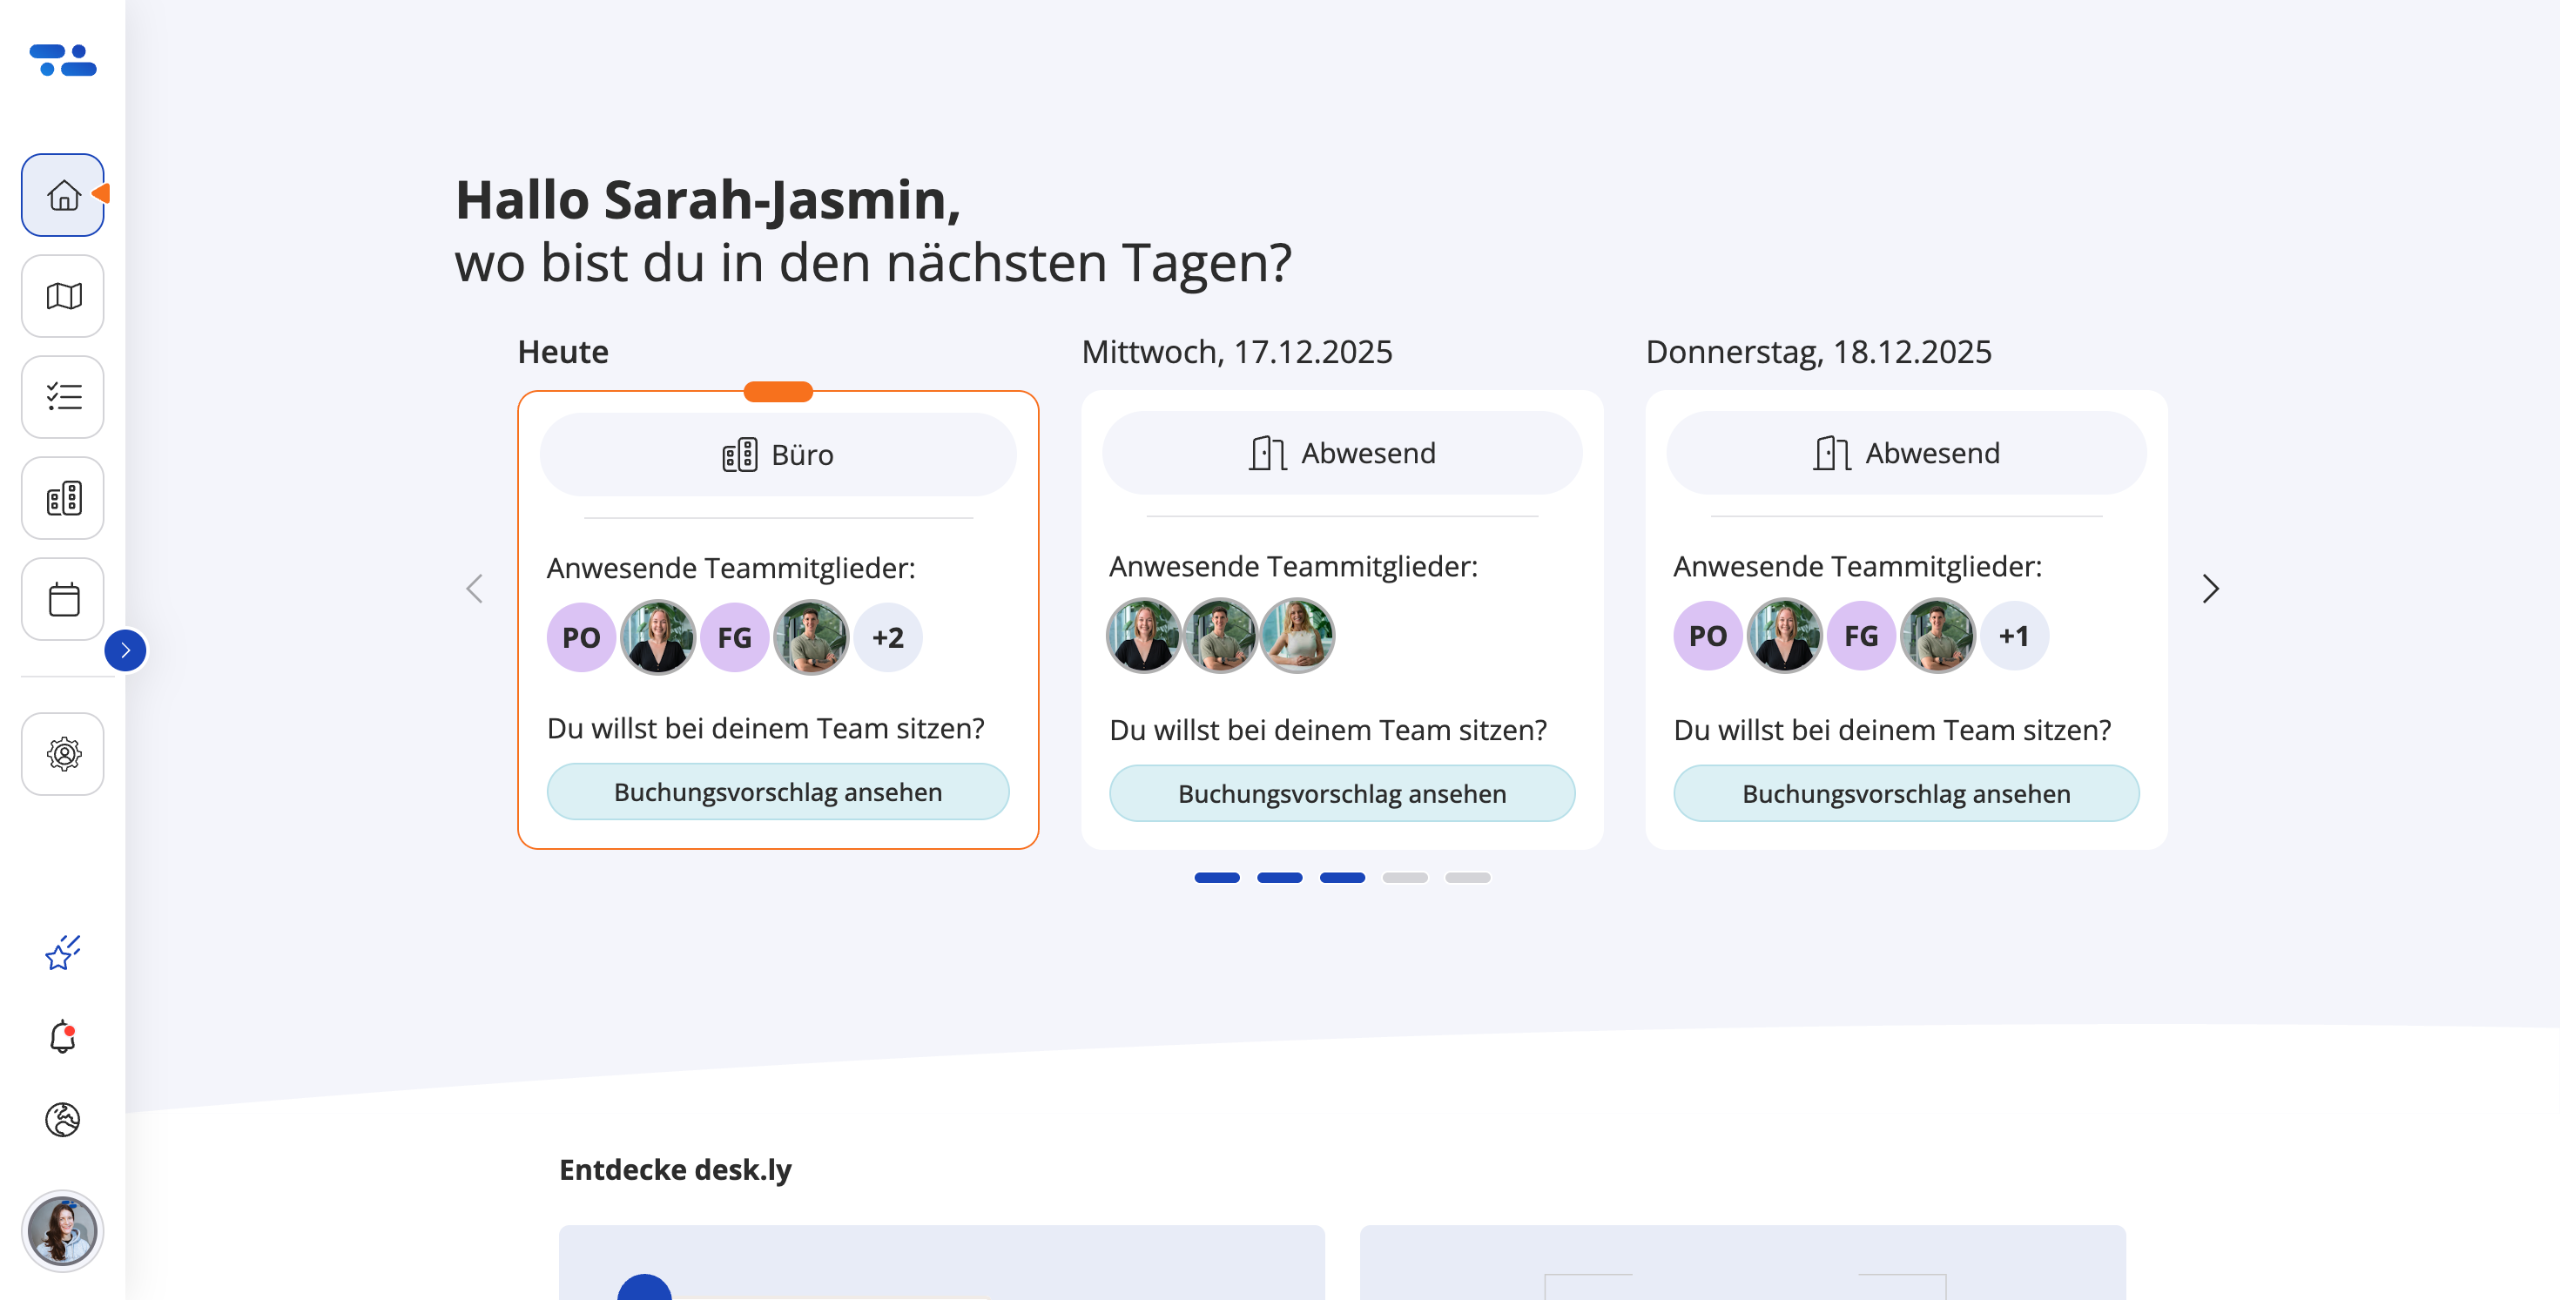Open the settings gear icon
The image size is (2560, 1300).
(x=63, y=754)
